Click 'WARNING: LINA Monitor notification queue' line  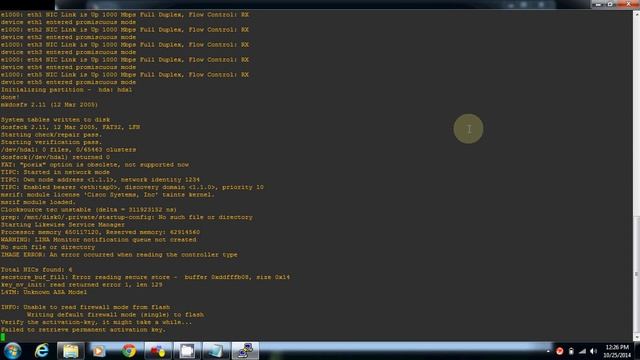click(98, 240)
